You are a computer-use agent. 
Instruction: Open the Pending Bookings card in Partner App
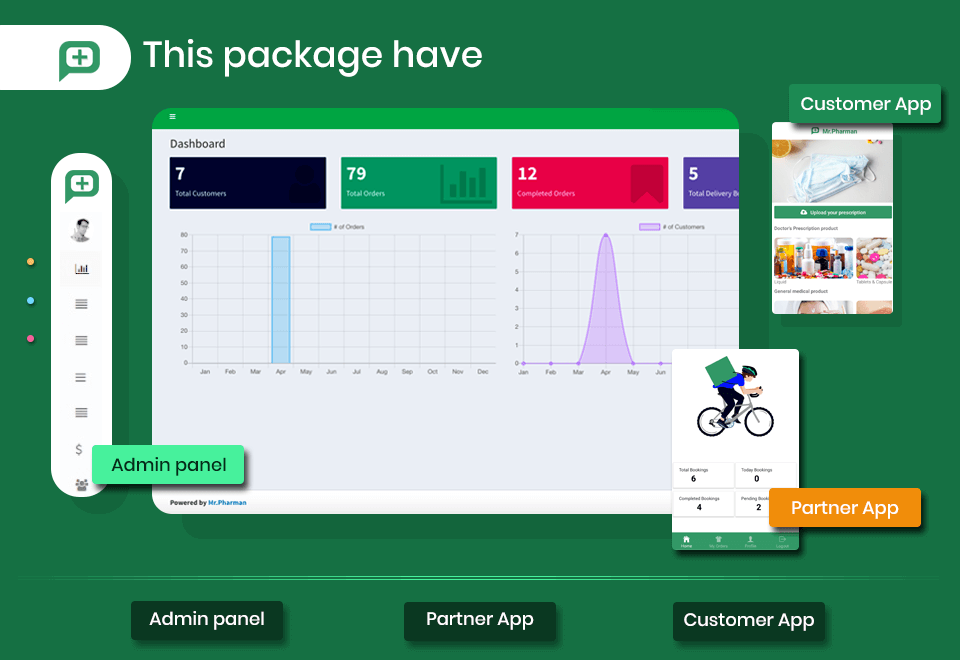[752, 504]
